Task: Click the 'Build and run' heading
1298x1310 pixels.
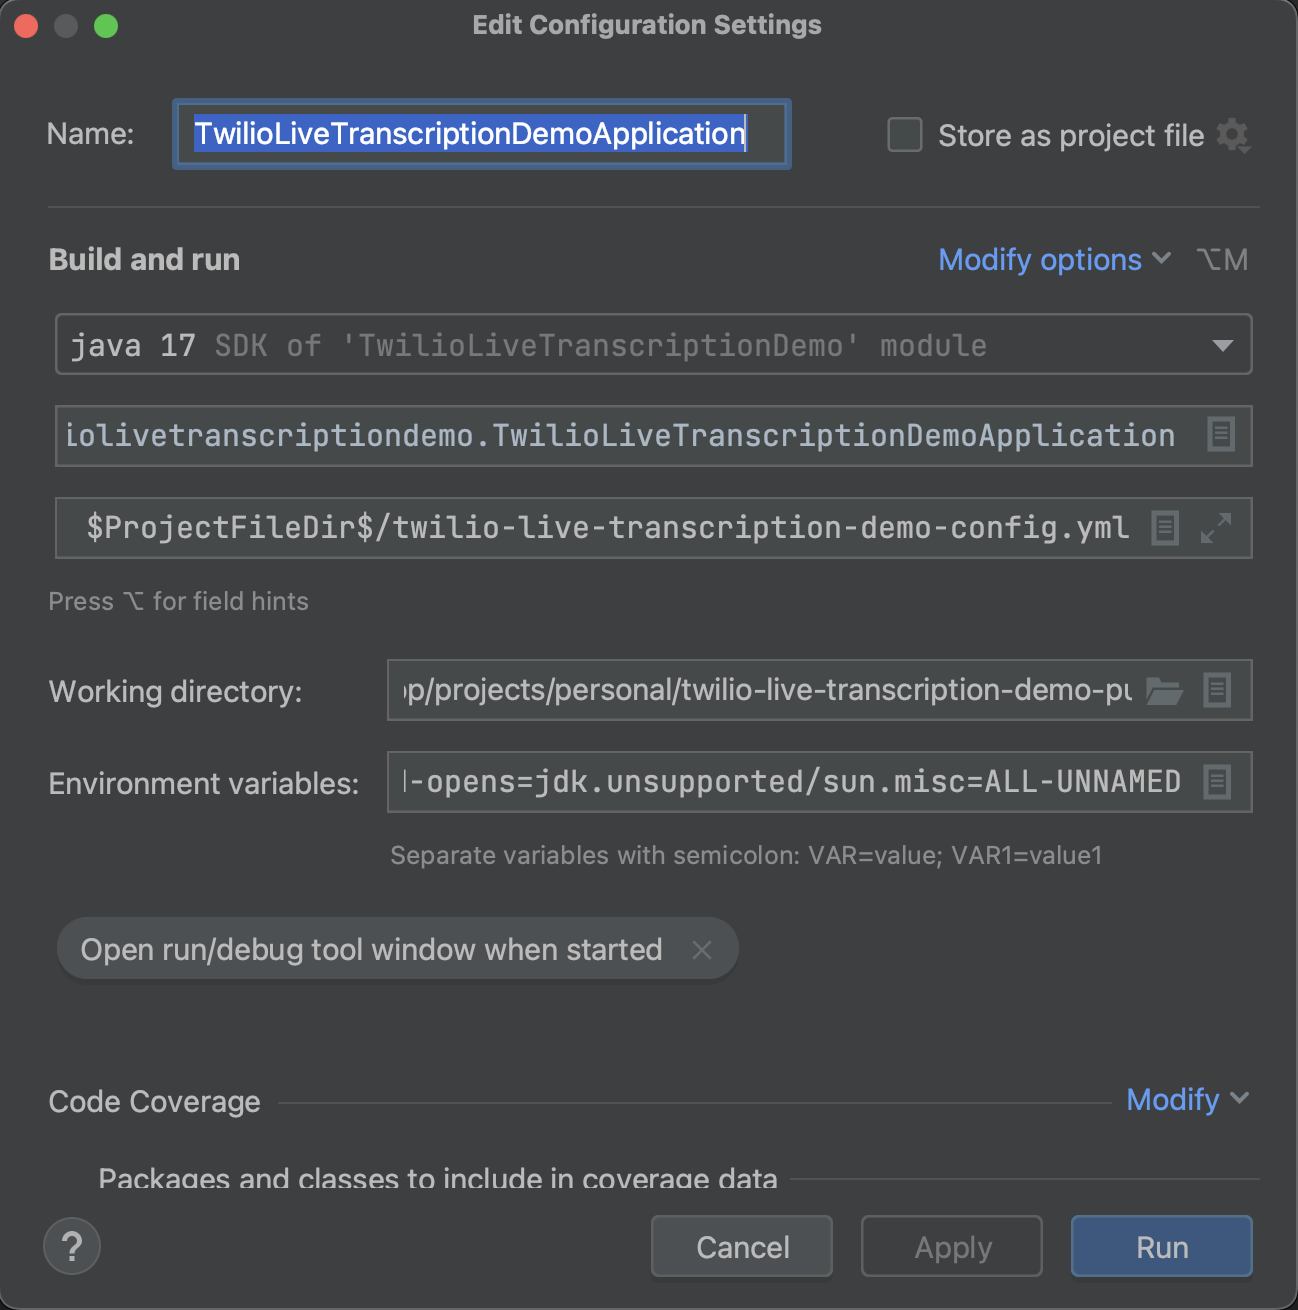Action: coord(144,260)
